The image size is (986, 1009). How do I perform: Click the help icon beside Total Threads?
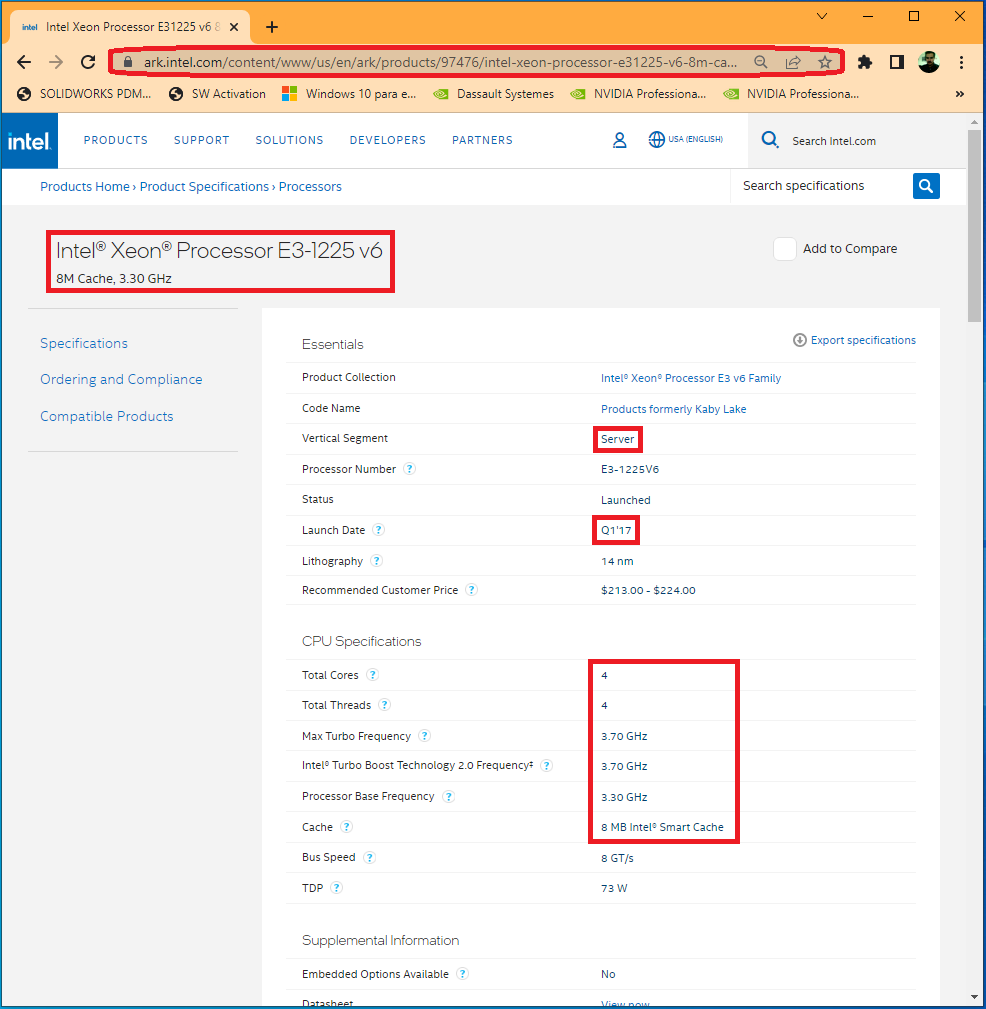(384, 705)
